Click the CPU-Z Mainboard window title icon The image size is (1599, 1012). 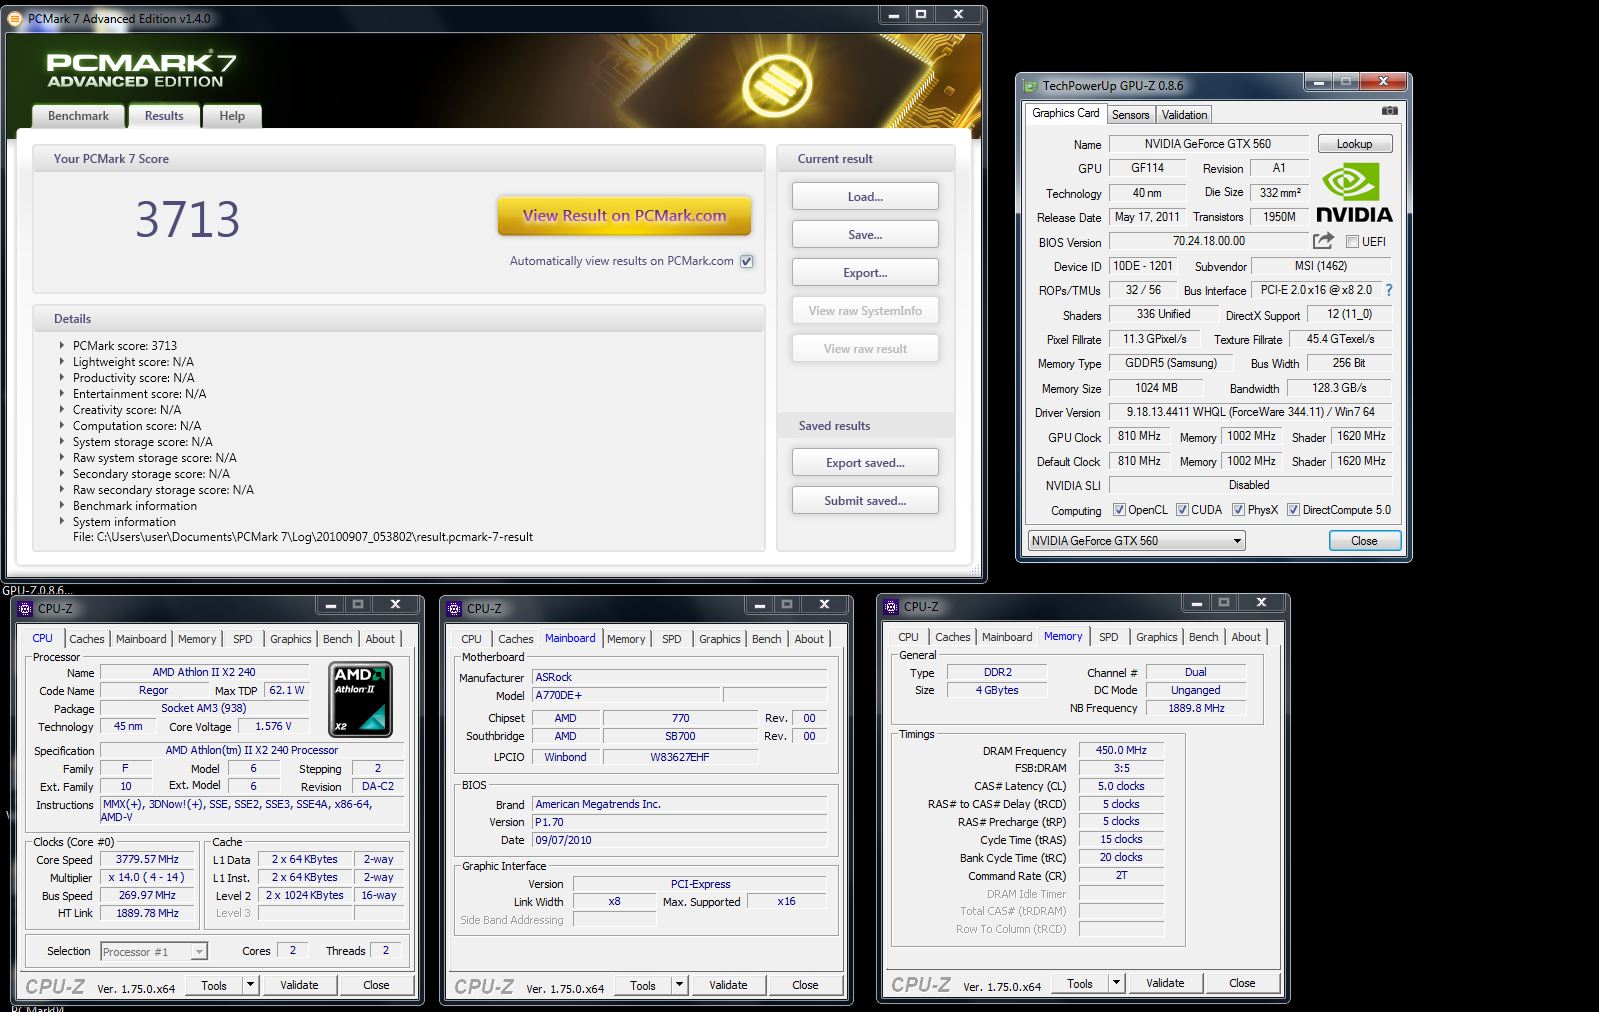[455, 608]
